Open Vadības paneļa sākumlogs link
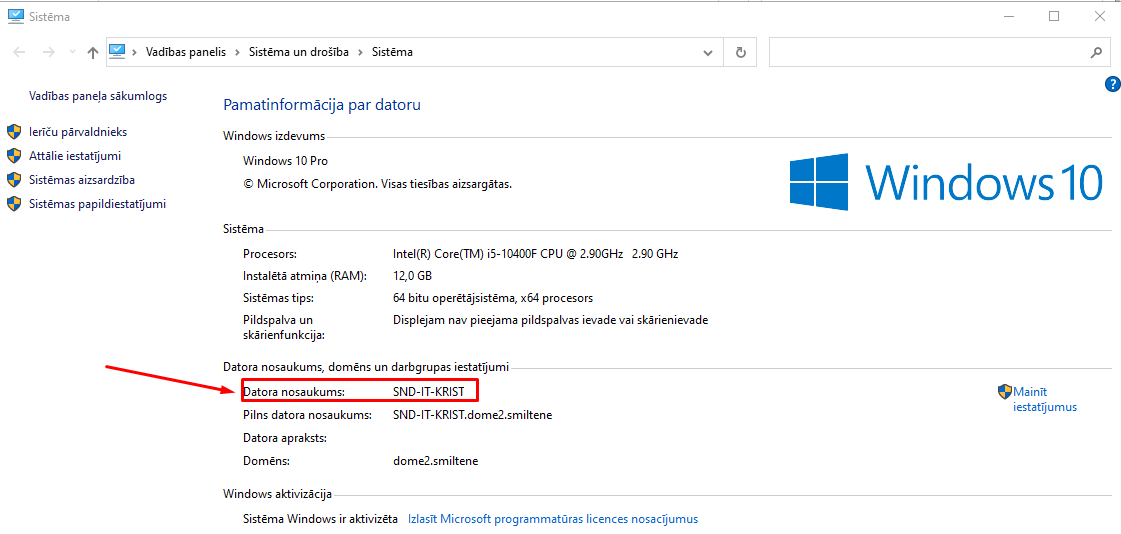This screenshot has width=1121, height=534. click(98, 95)
